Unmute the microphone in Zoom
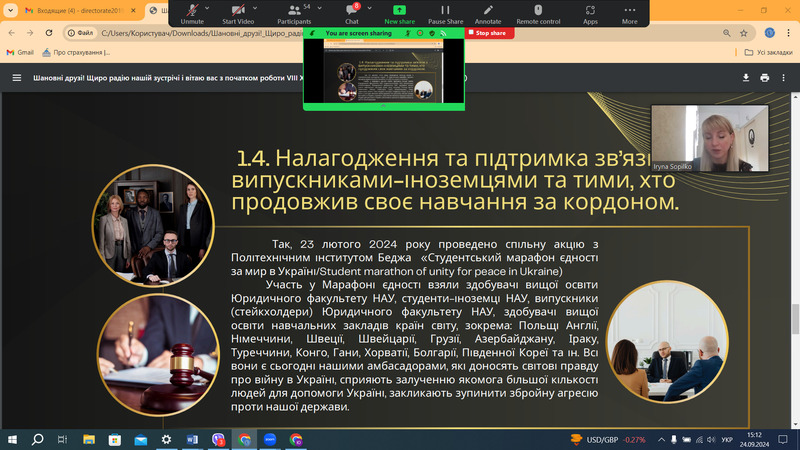 pyautogui.click(x=192, y=12)
